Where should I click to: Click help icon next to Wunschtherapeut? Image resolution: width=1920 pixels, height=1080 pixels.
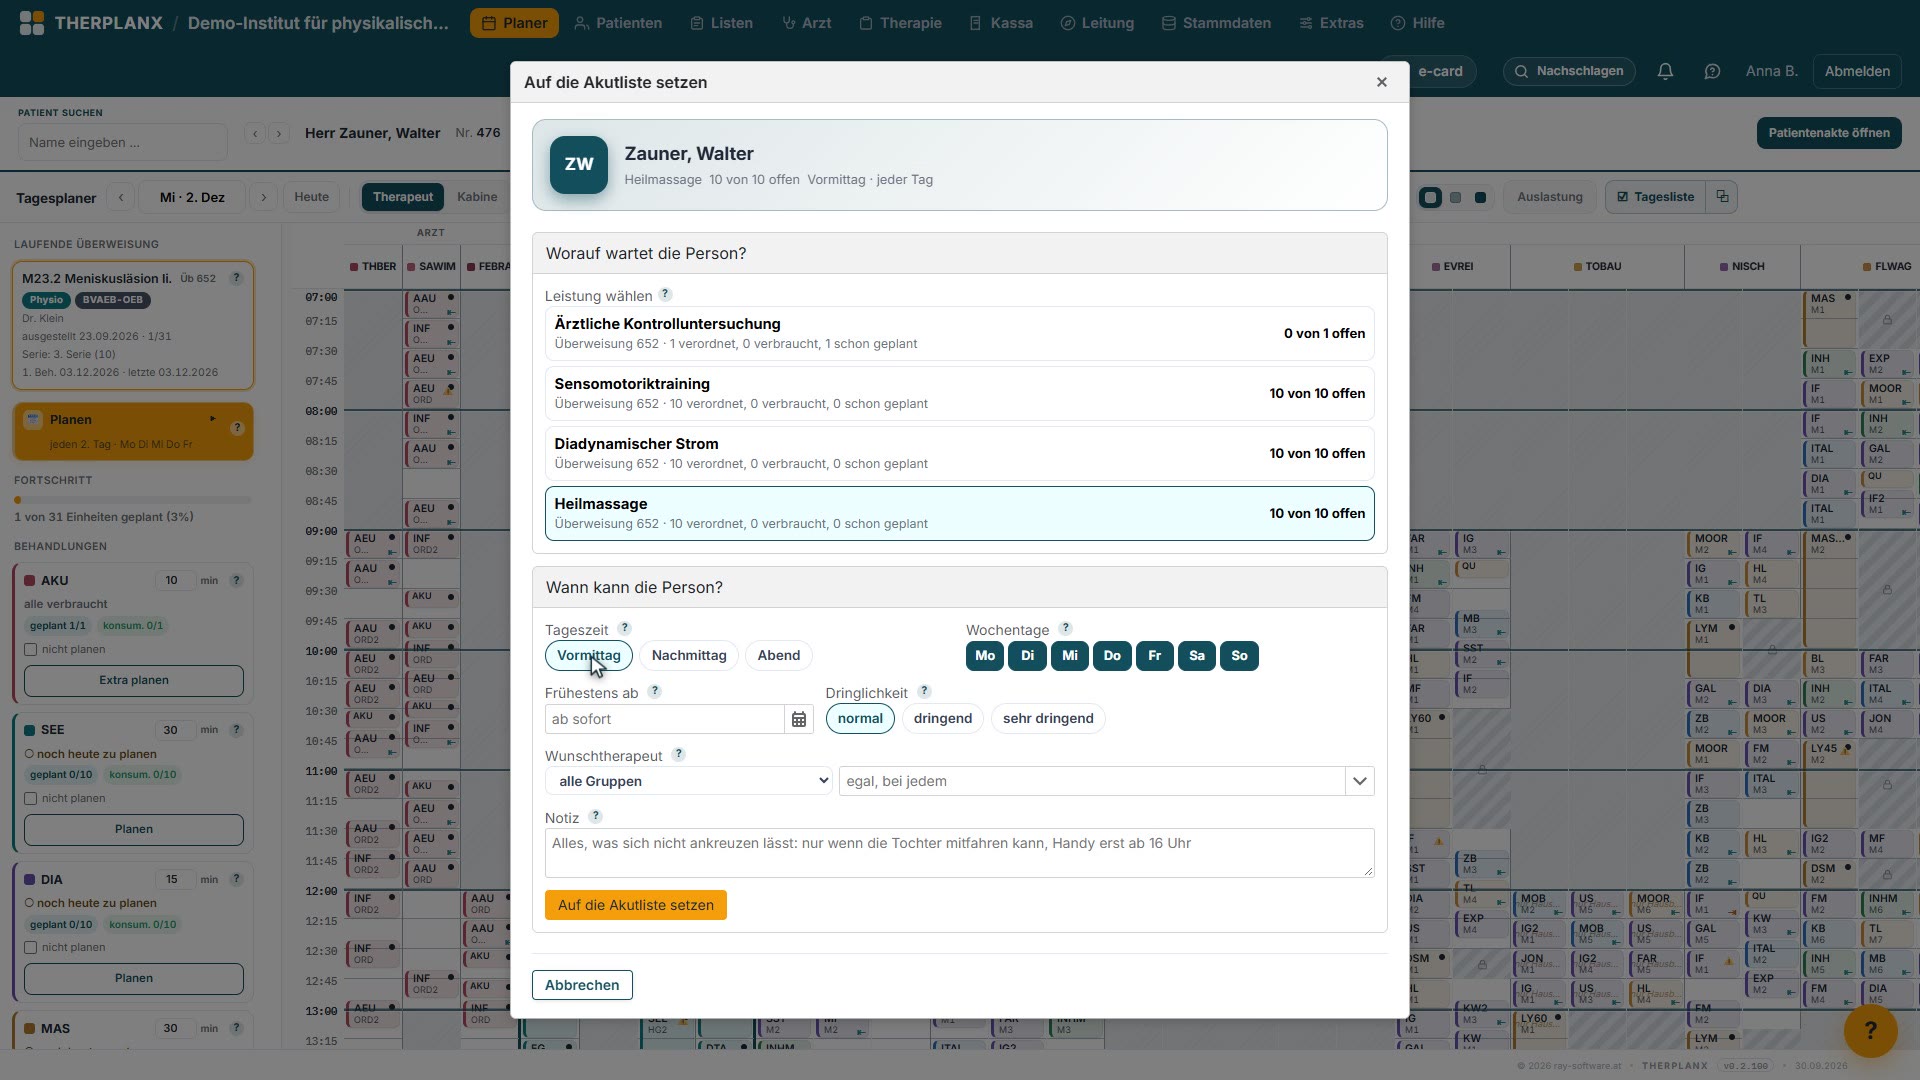679,754
